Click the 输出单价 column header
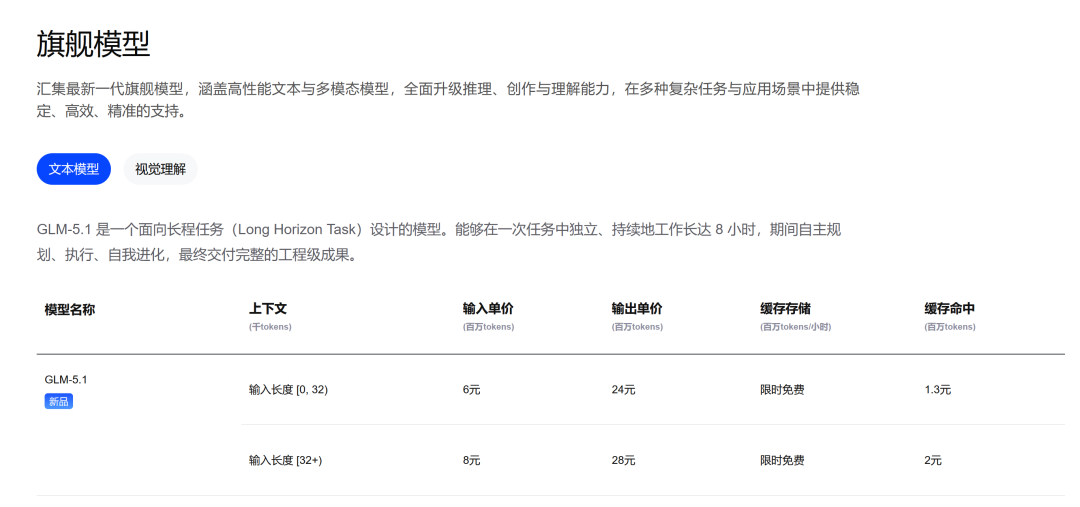Viewport: 1080px width, 507px height. pyautogui.click(x=637, y=309)
